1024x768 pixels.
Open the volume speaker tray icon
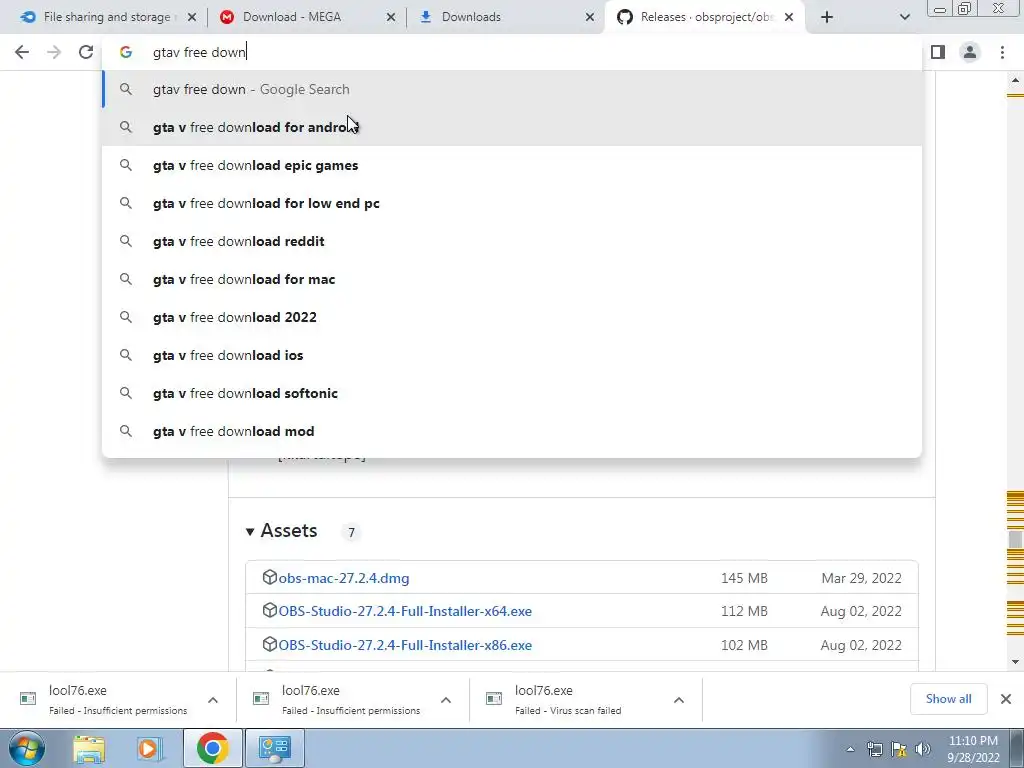[x=923, y=749]
